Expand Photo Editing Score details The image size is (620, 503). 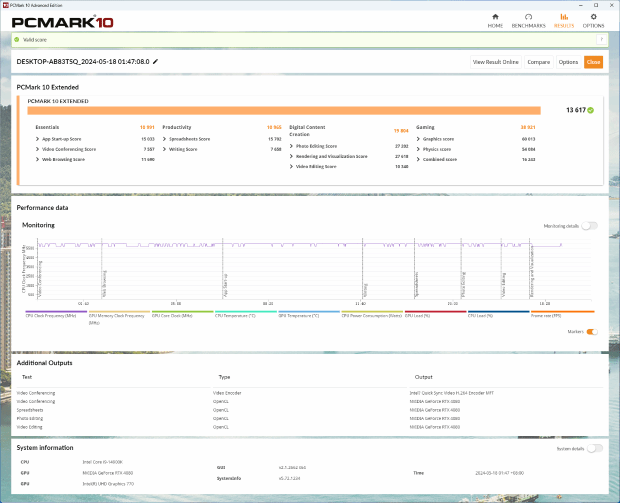pos(291,146)
